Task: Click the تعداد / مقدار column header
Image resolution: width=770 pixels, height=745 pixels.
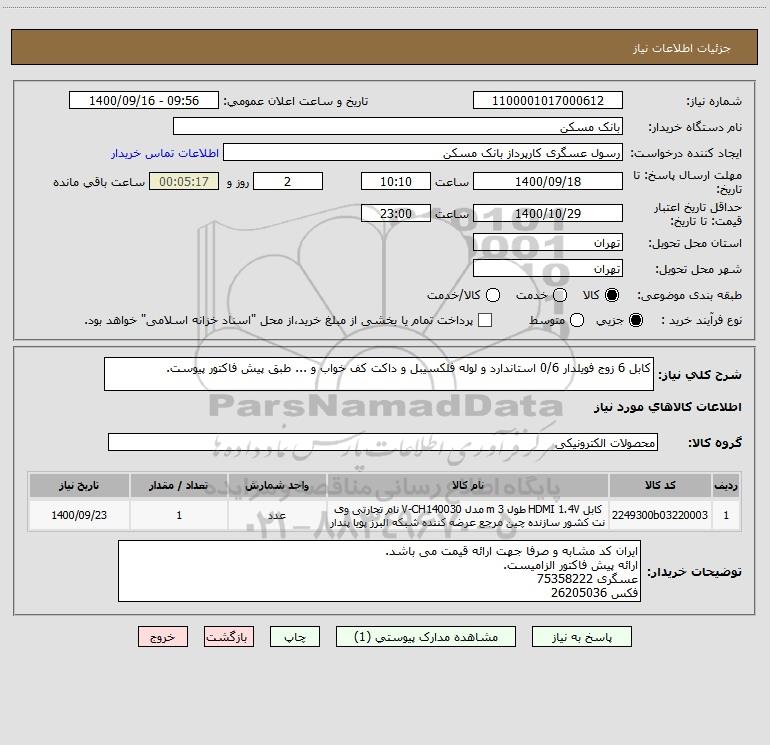Action: point(179,485)
